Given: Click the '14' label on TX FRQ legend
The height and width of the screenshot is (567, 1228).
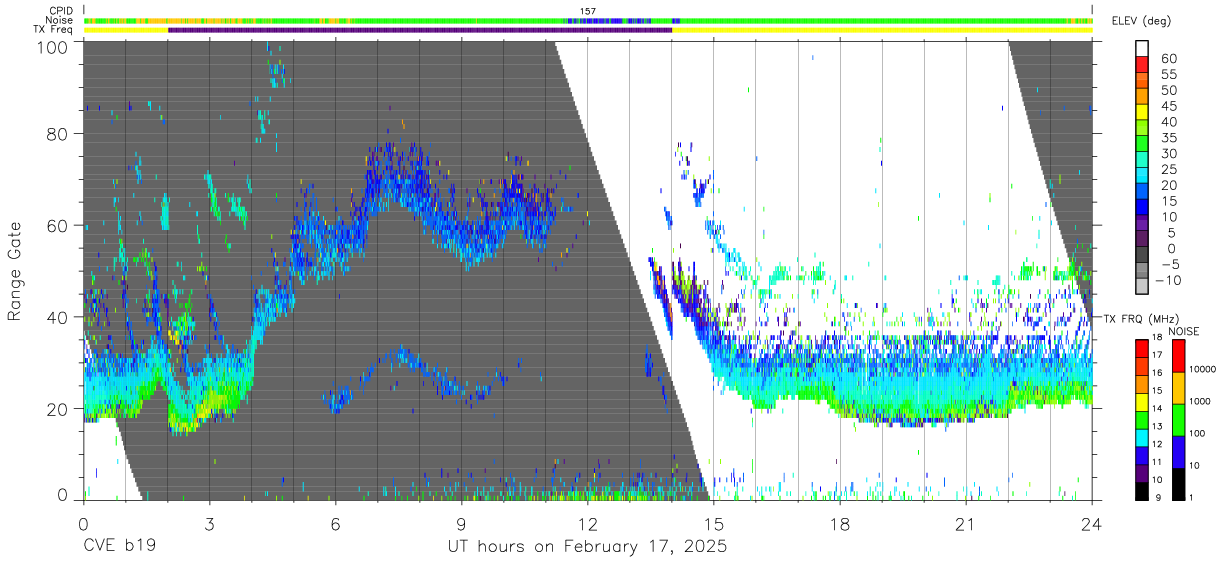Looking at the screenshot, I should click(1157, 409).
